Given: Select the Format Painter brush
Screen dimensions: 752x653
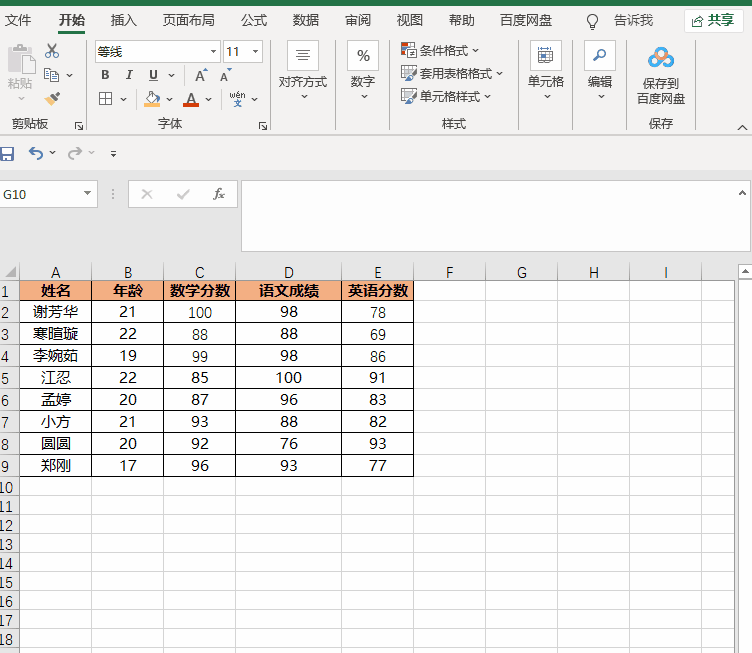Looking at the screenshot, I should (x=52, y=98).
